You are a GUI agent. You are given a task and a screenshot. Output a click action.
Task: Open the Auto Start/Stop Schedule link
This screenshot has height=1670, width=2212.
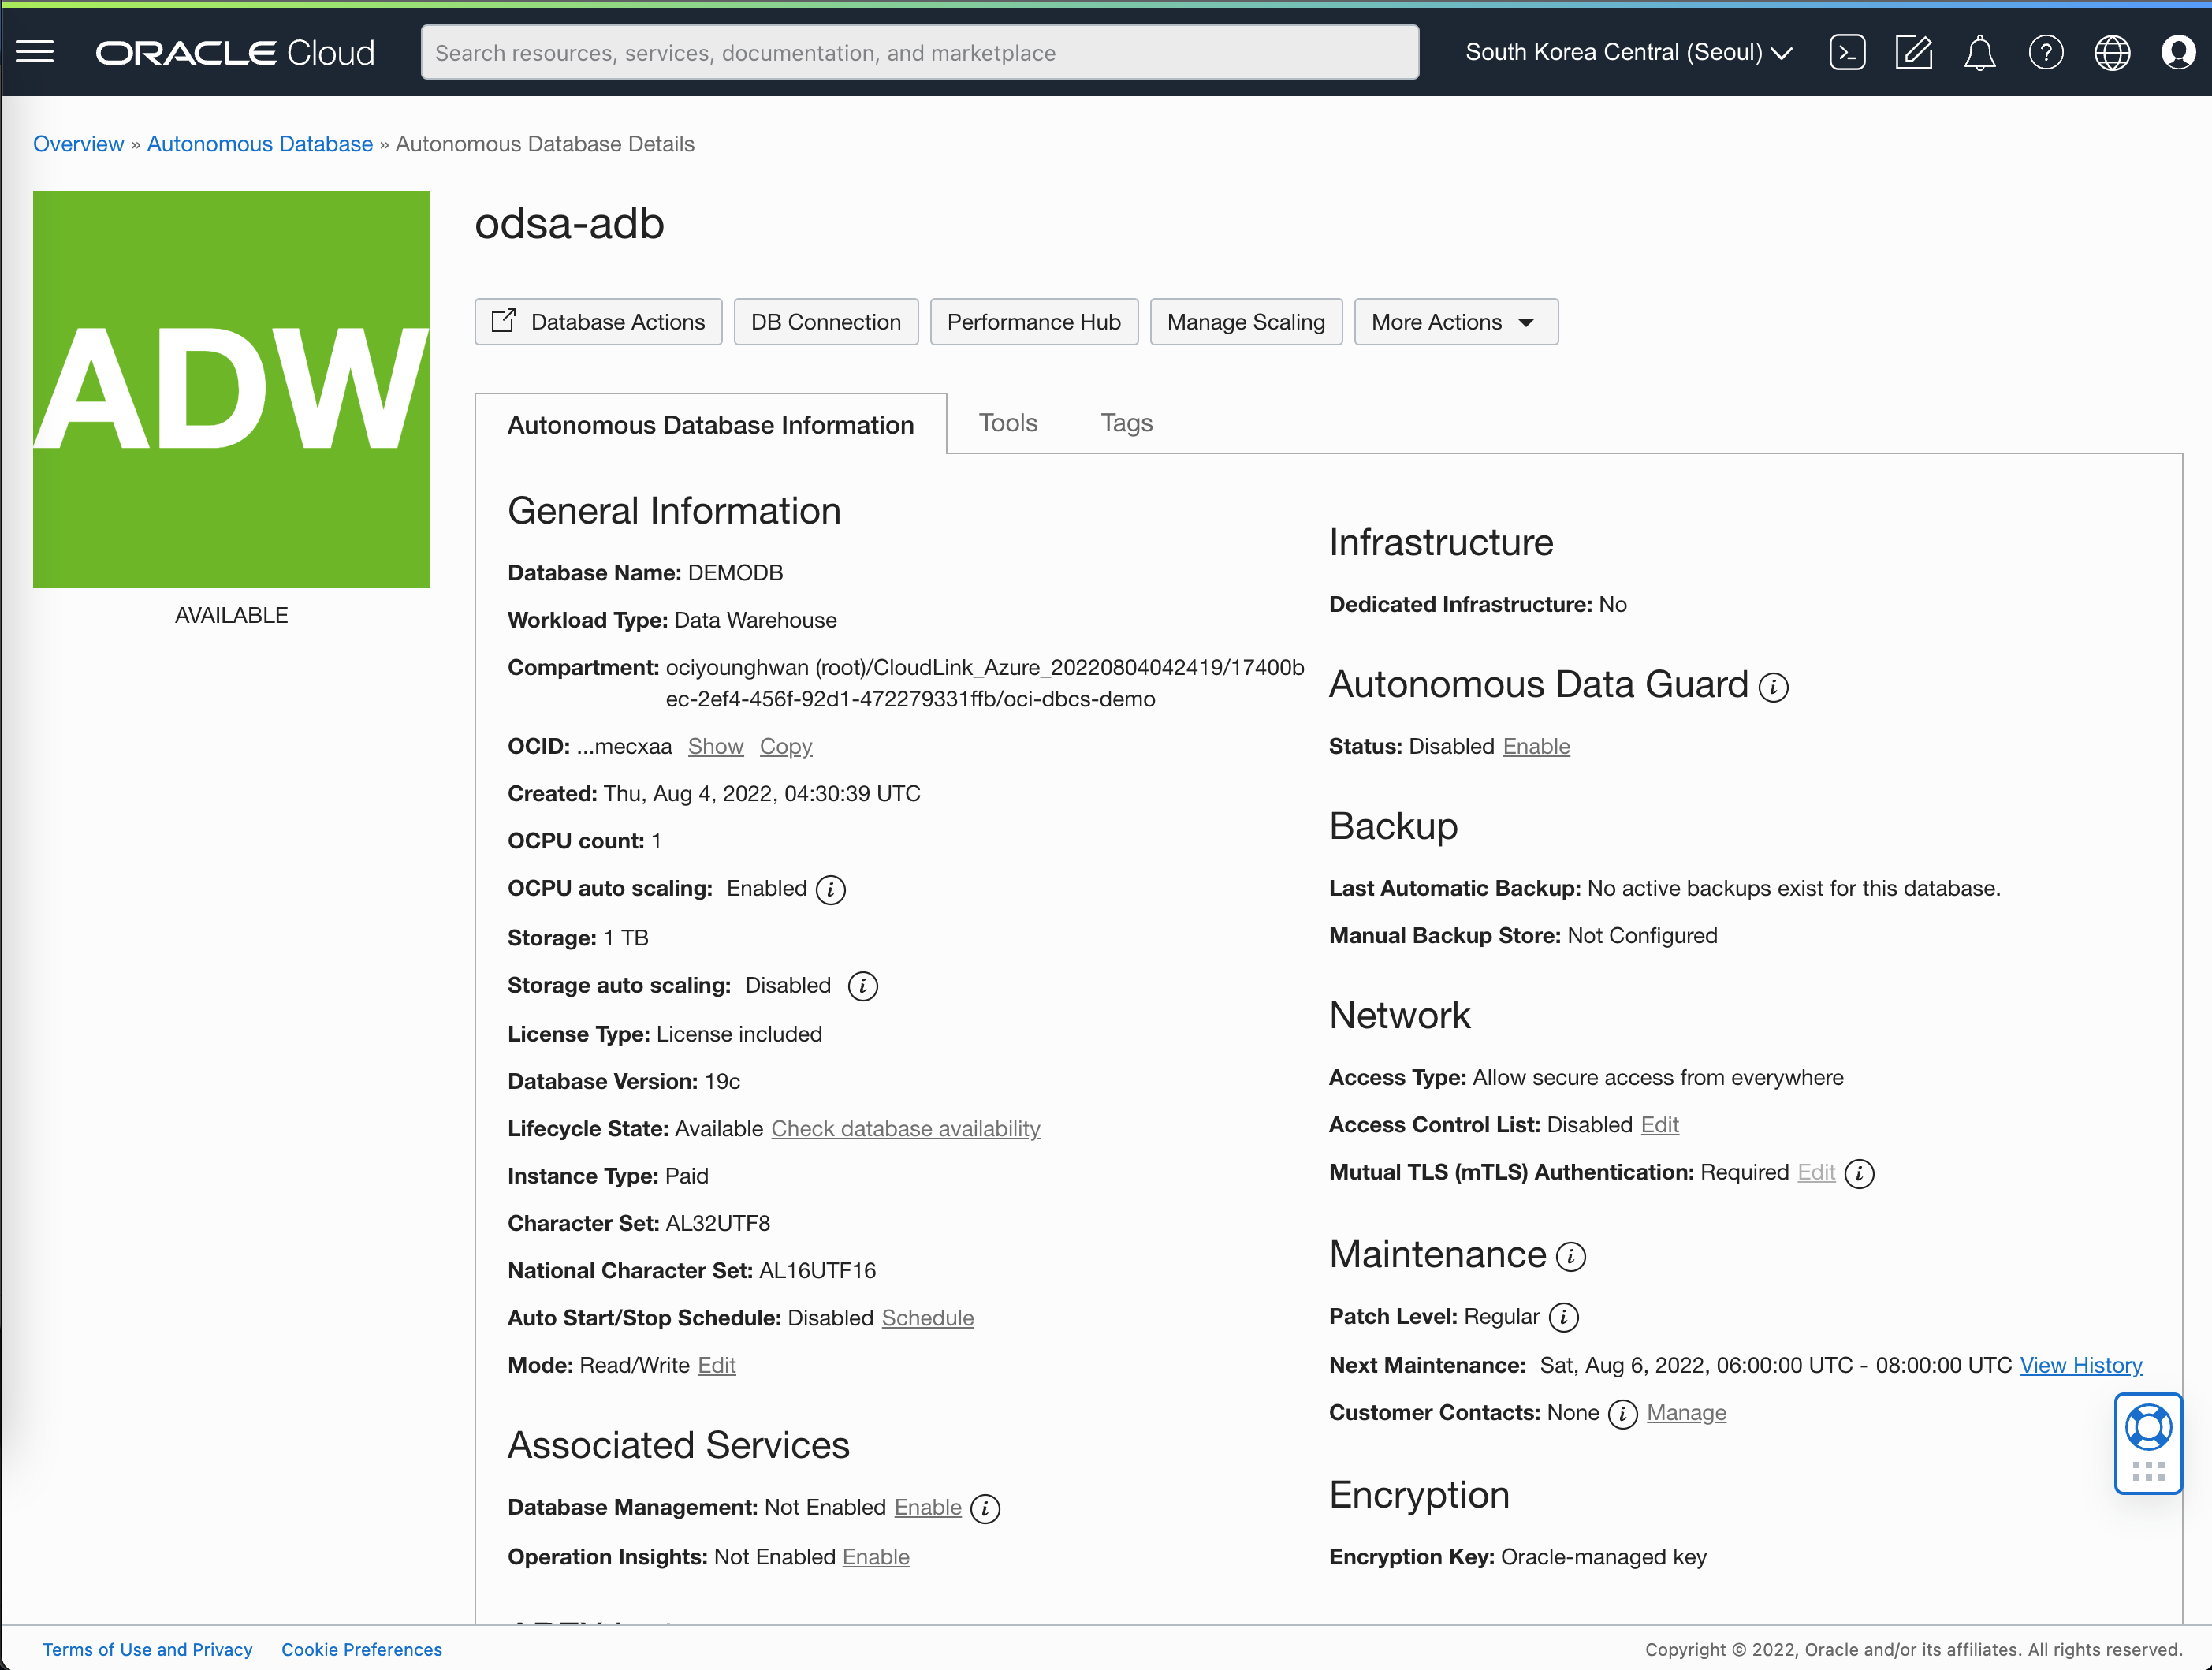point(927,1319)
